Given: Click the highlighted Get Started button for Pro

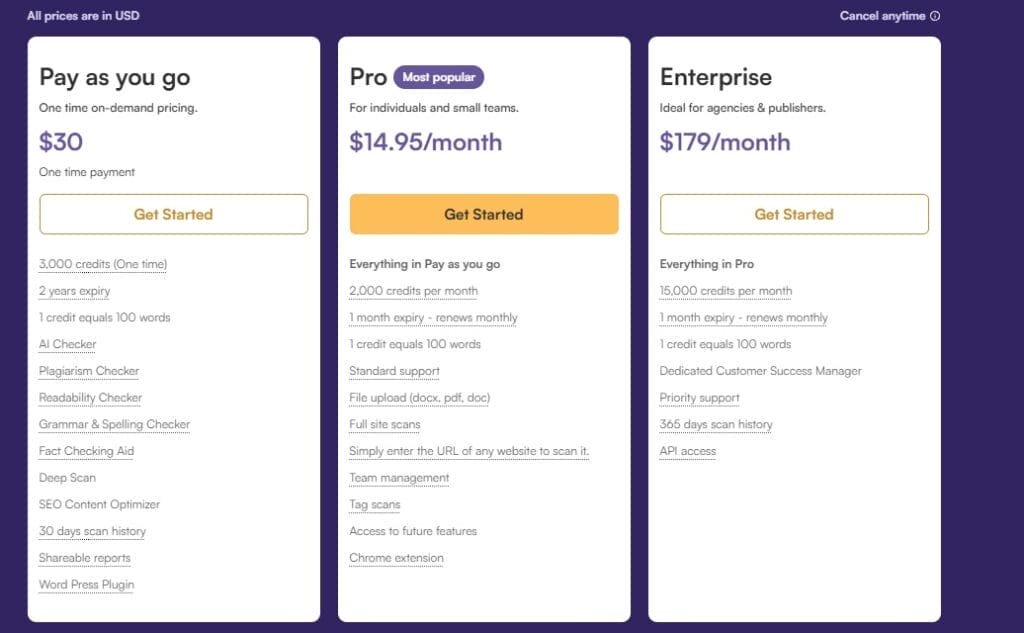Looking at the screenshot, I should (x=484, y=214).
